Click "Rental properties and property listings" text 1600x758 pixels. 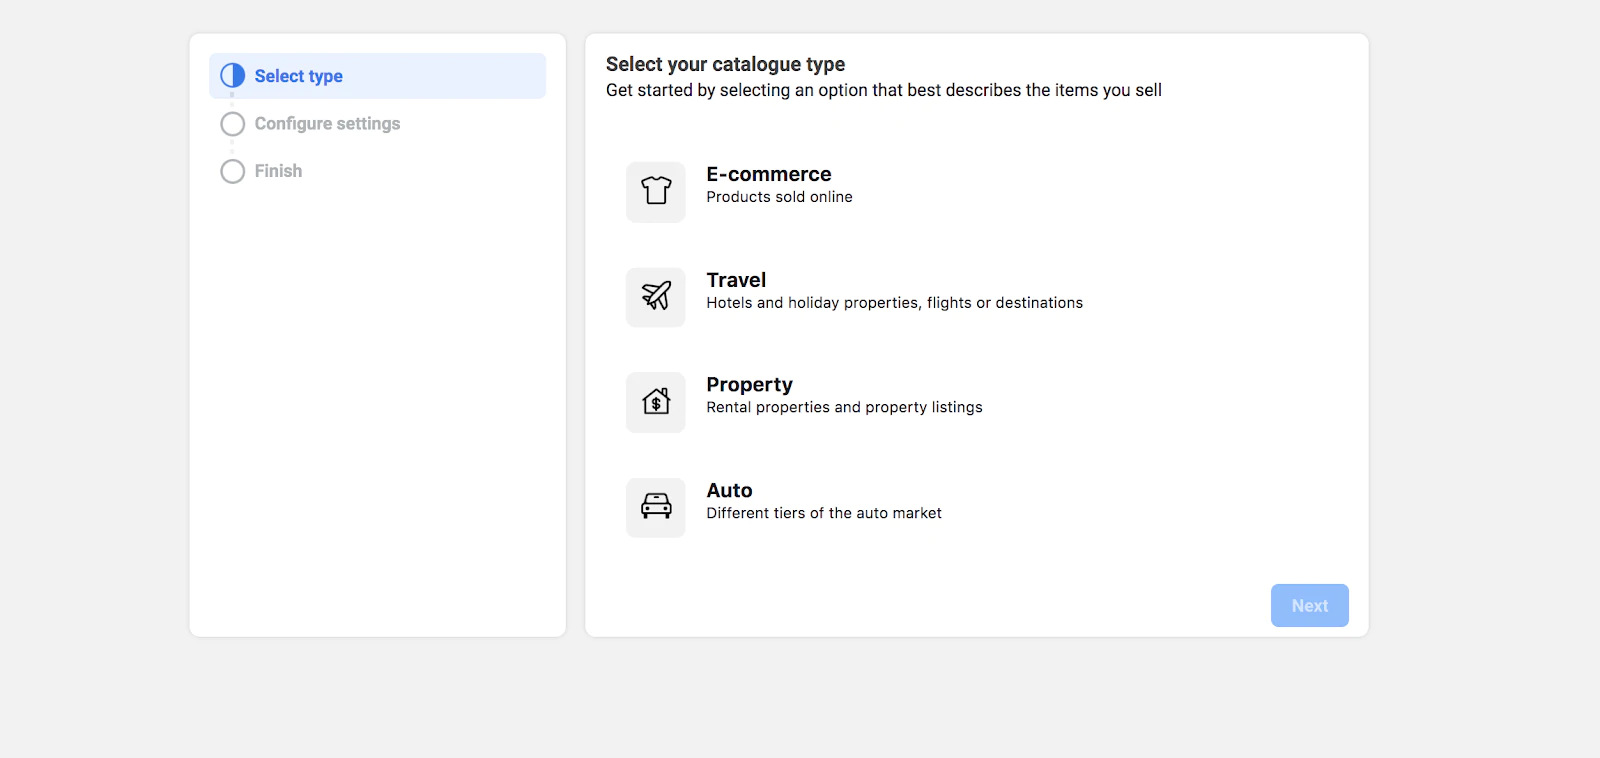(844, 407)
